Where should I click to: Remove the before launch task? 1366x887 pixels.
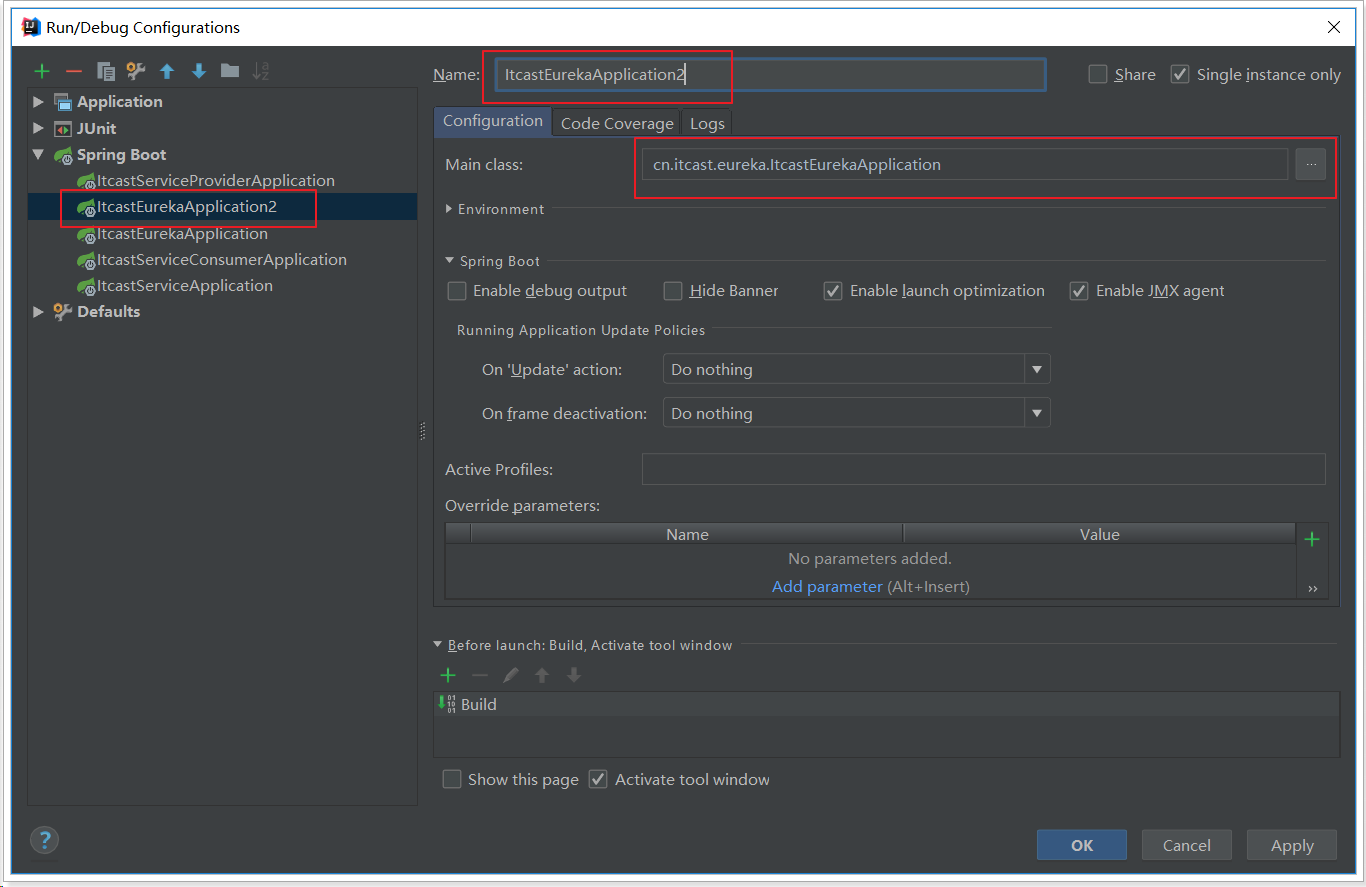(x=480, y=675)
